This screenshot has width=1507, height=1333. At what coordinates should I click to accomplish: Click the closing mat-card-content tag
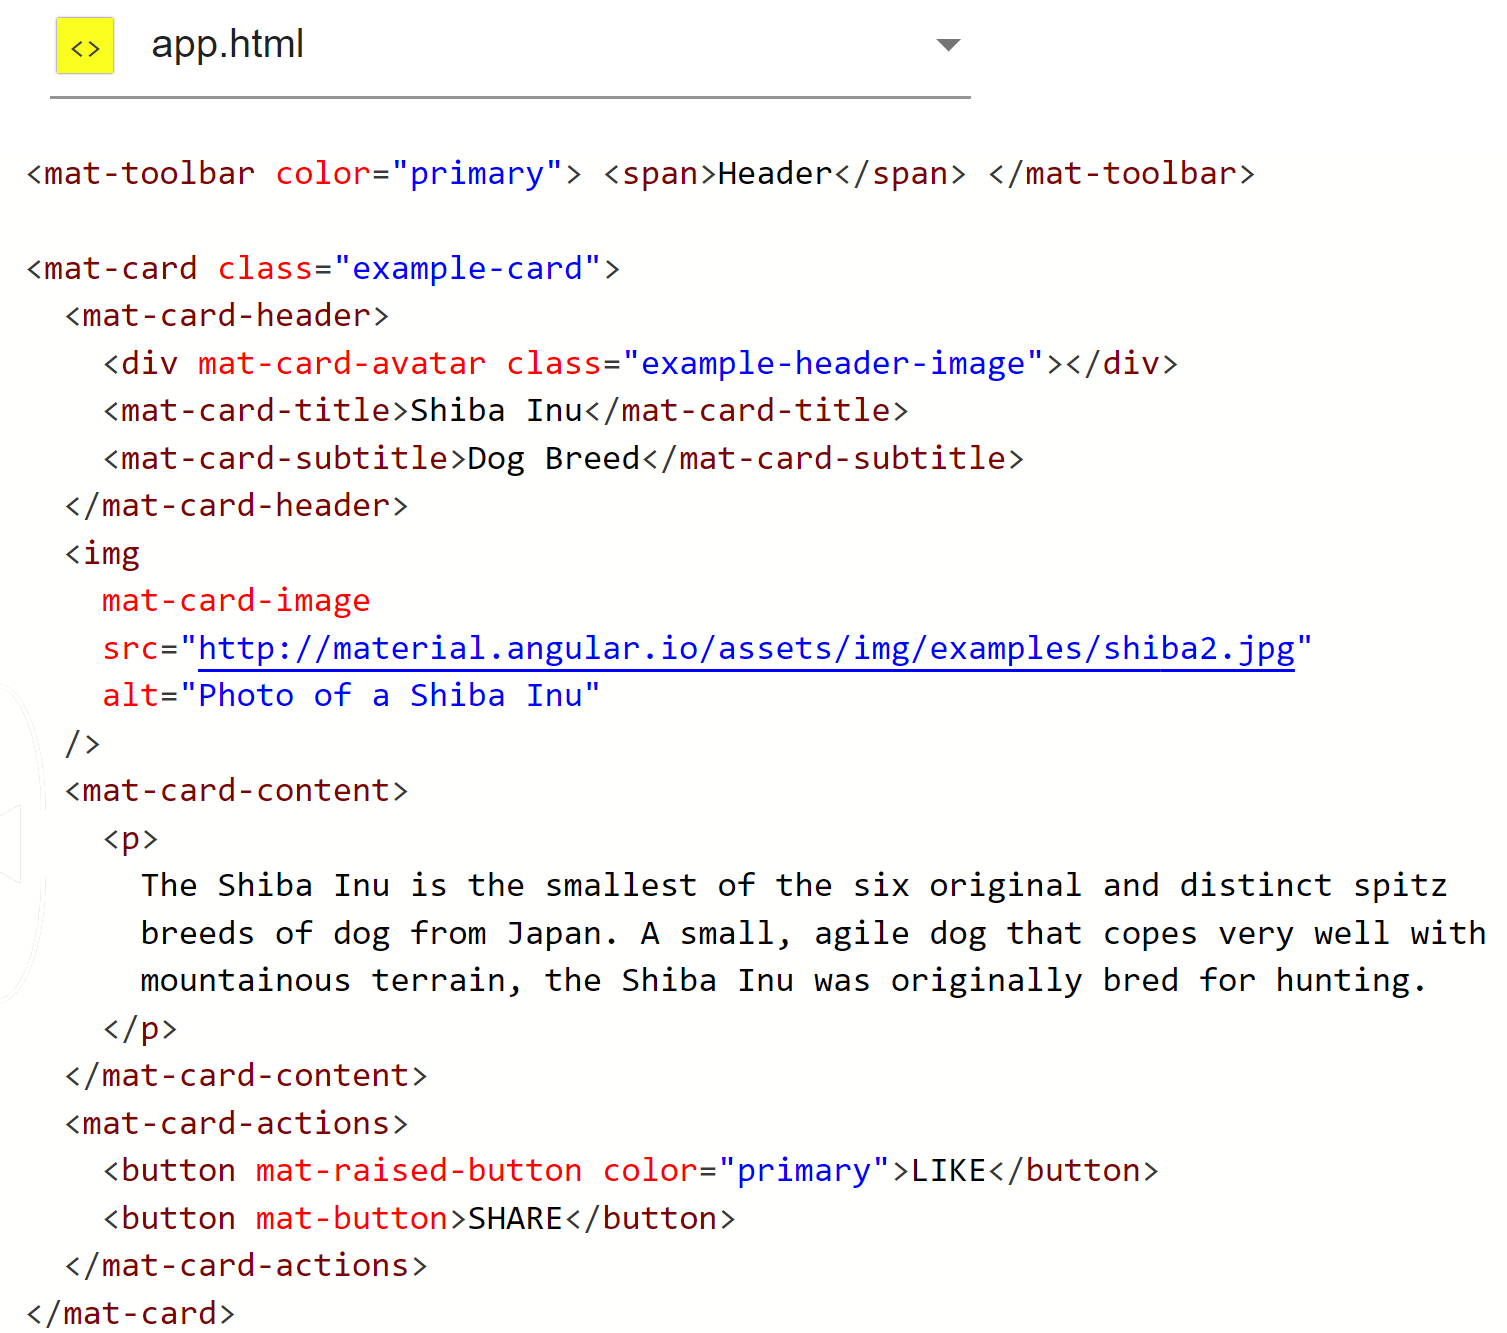246,1076
